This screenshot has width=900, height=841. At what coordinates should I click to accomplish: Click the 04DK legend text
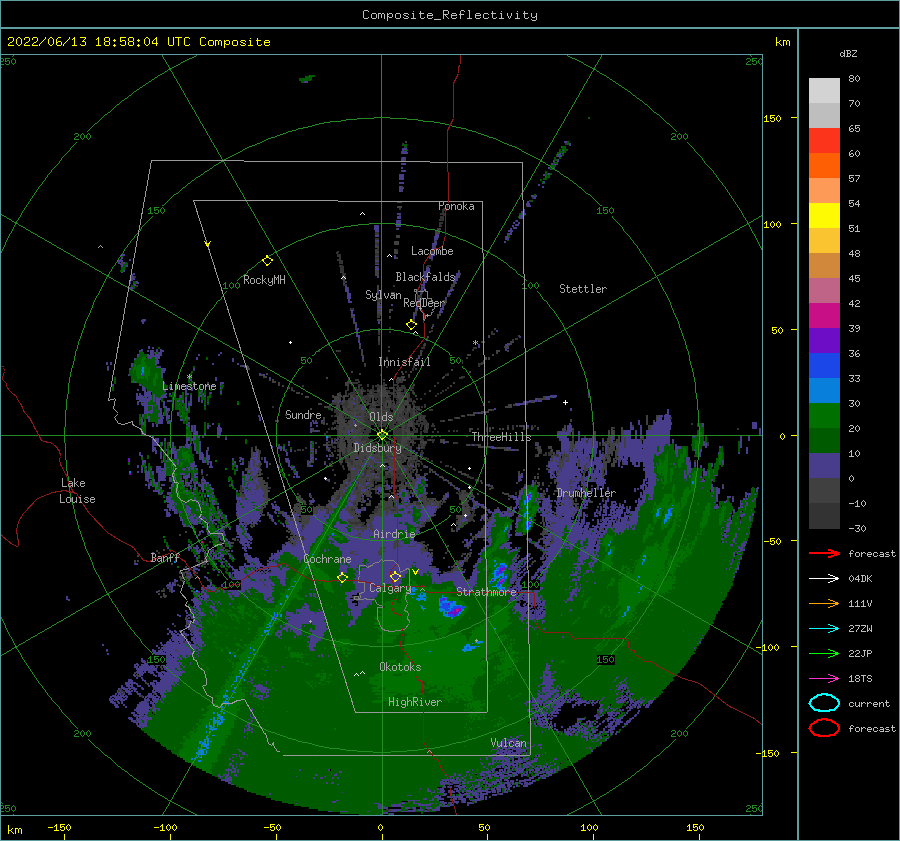[860, 578]
